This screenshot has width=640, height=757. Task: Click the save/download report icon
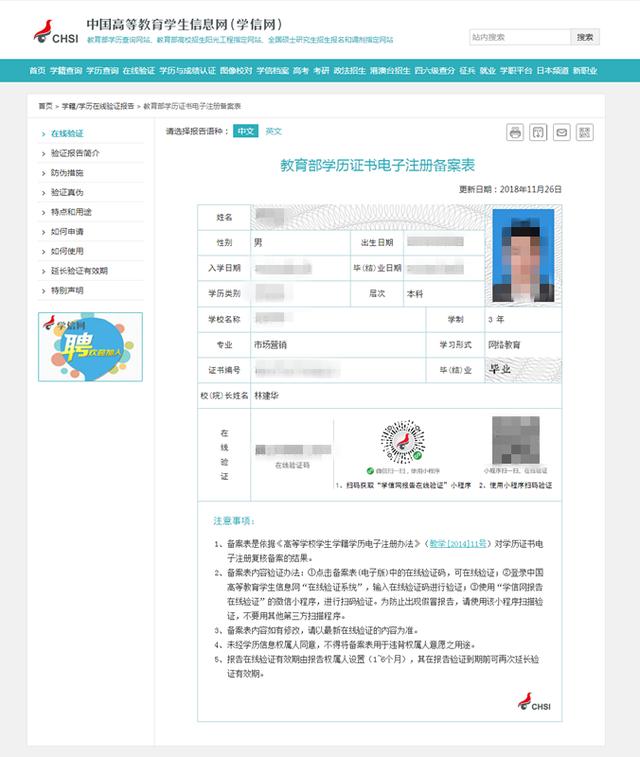click(x=538, y=132)
